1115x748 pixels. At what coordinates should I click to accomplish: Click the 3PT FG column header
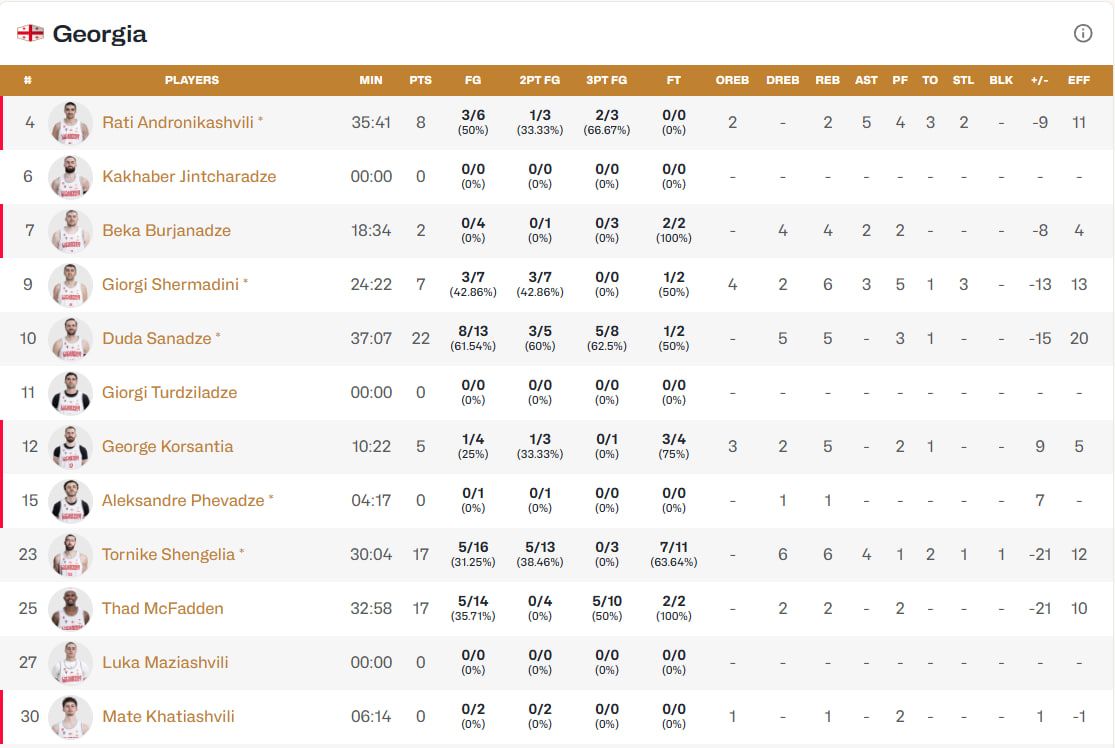pos(606,80)
